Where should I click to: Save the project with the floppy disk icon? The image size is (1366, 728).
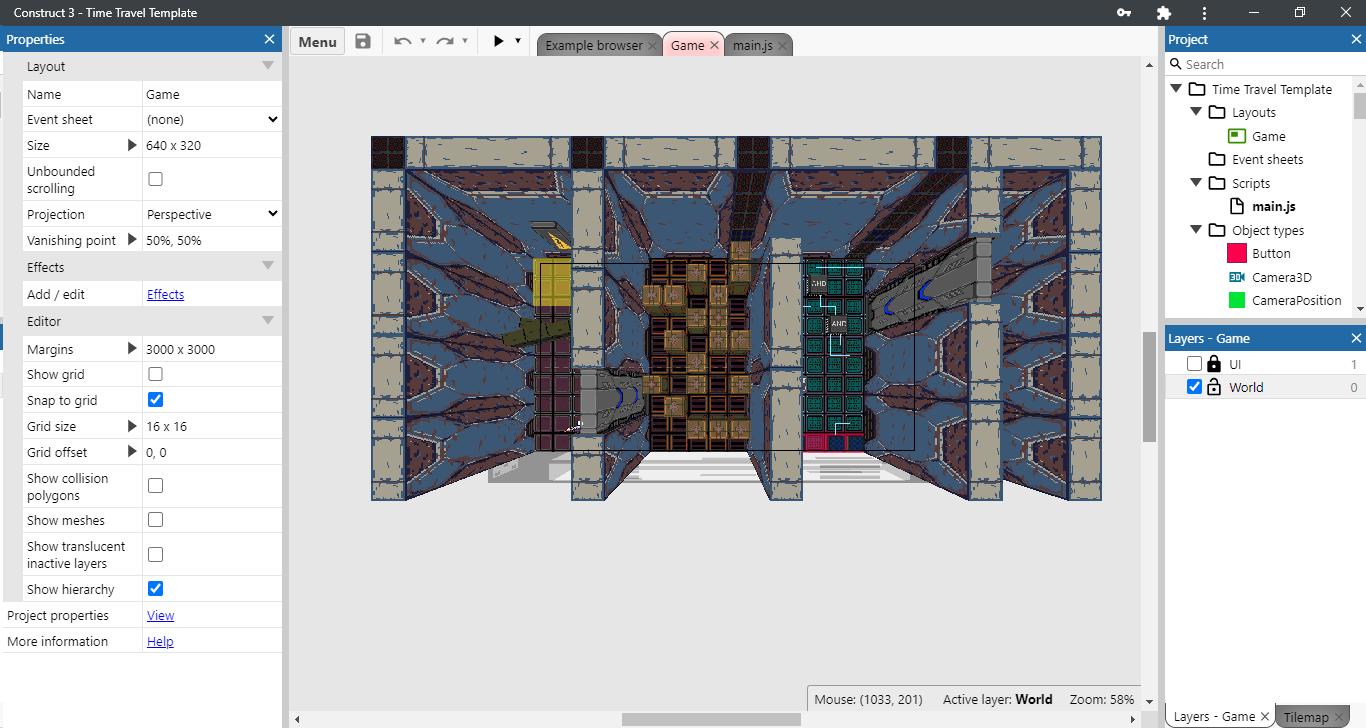point(363,41)
